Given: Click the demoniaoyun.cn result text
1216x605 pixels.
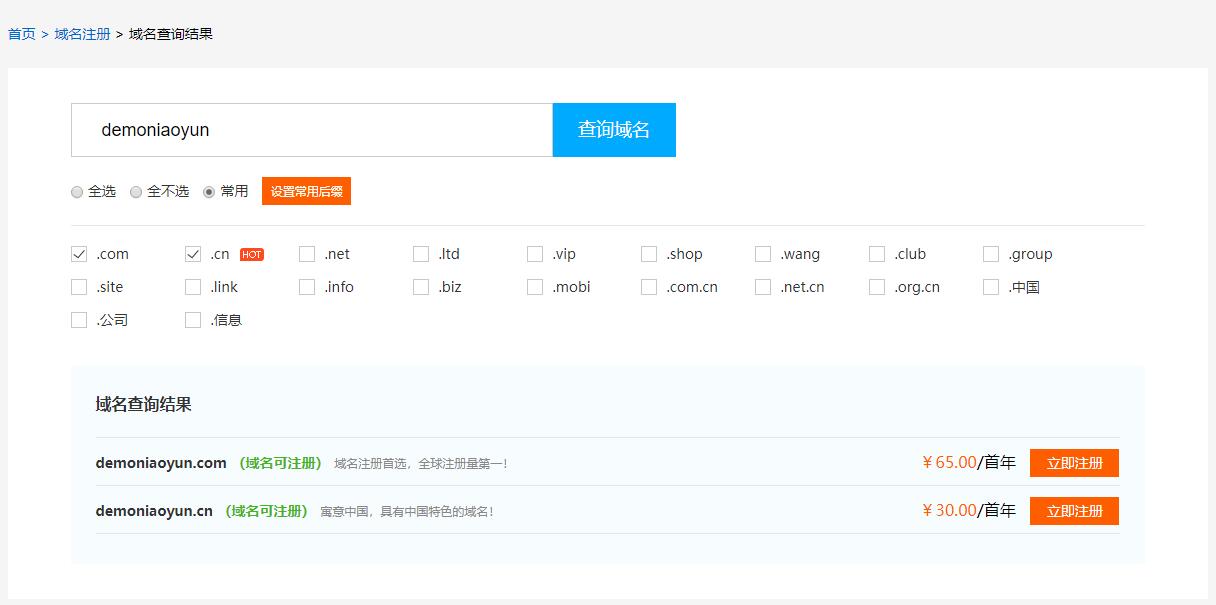Looking at the screenshot, I should tap(154, 511).
